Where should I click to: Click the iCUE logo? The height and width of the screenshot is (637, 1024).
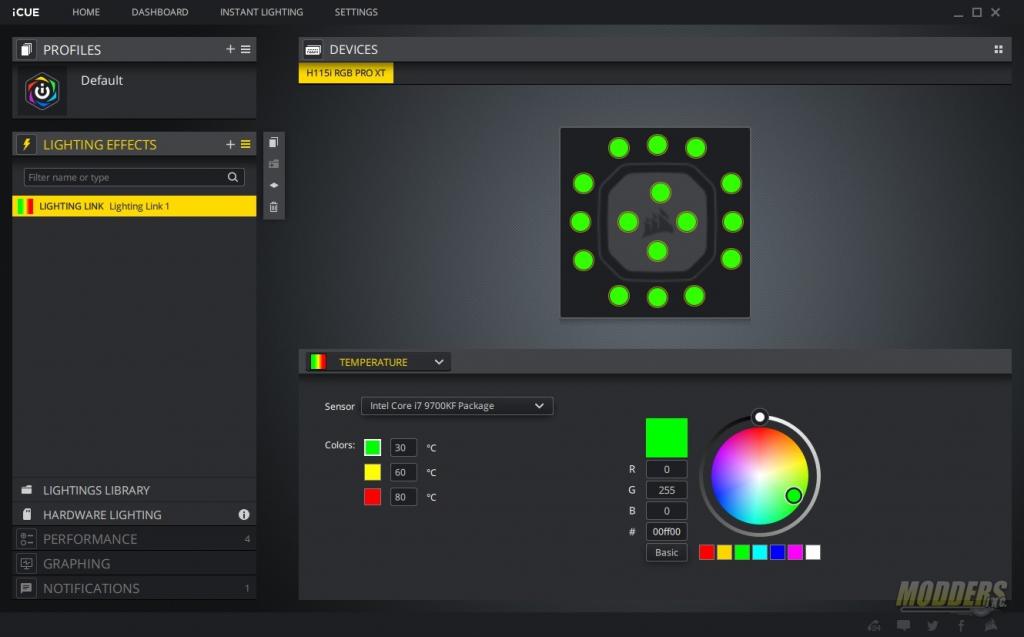(25, 12)
